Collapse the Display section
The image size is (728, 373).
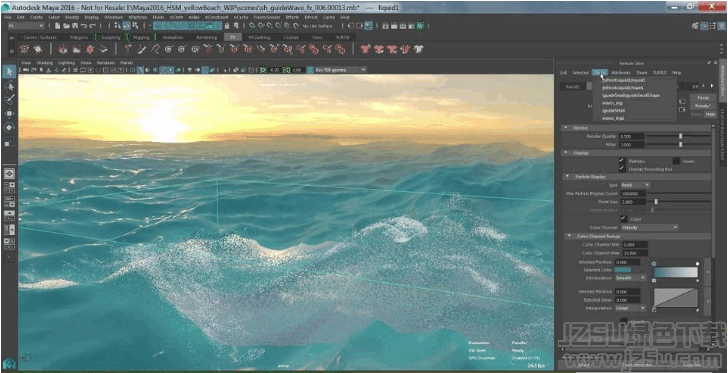click(566, 152)
